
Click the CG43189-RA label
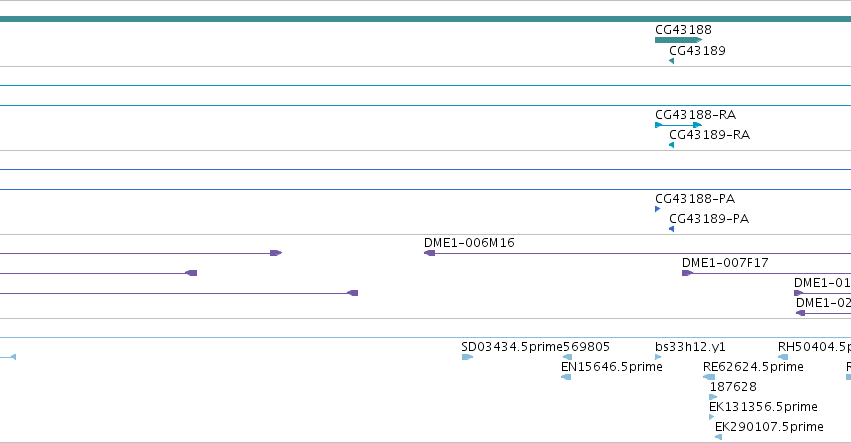pos(710,135)
